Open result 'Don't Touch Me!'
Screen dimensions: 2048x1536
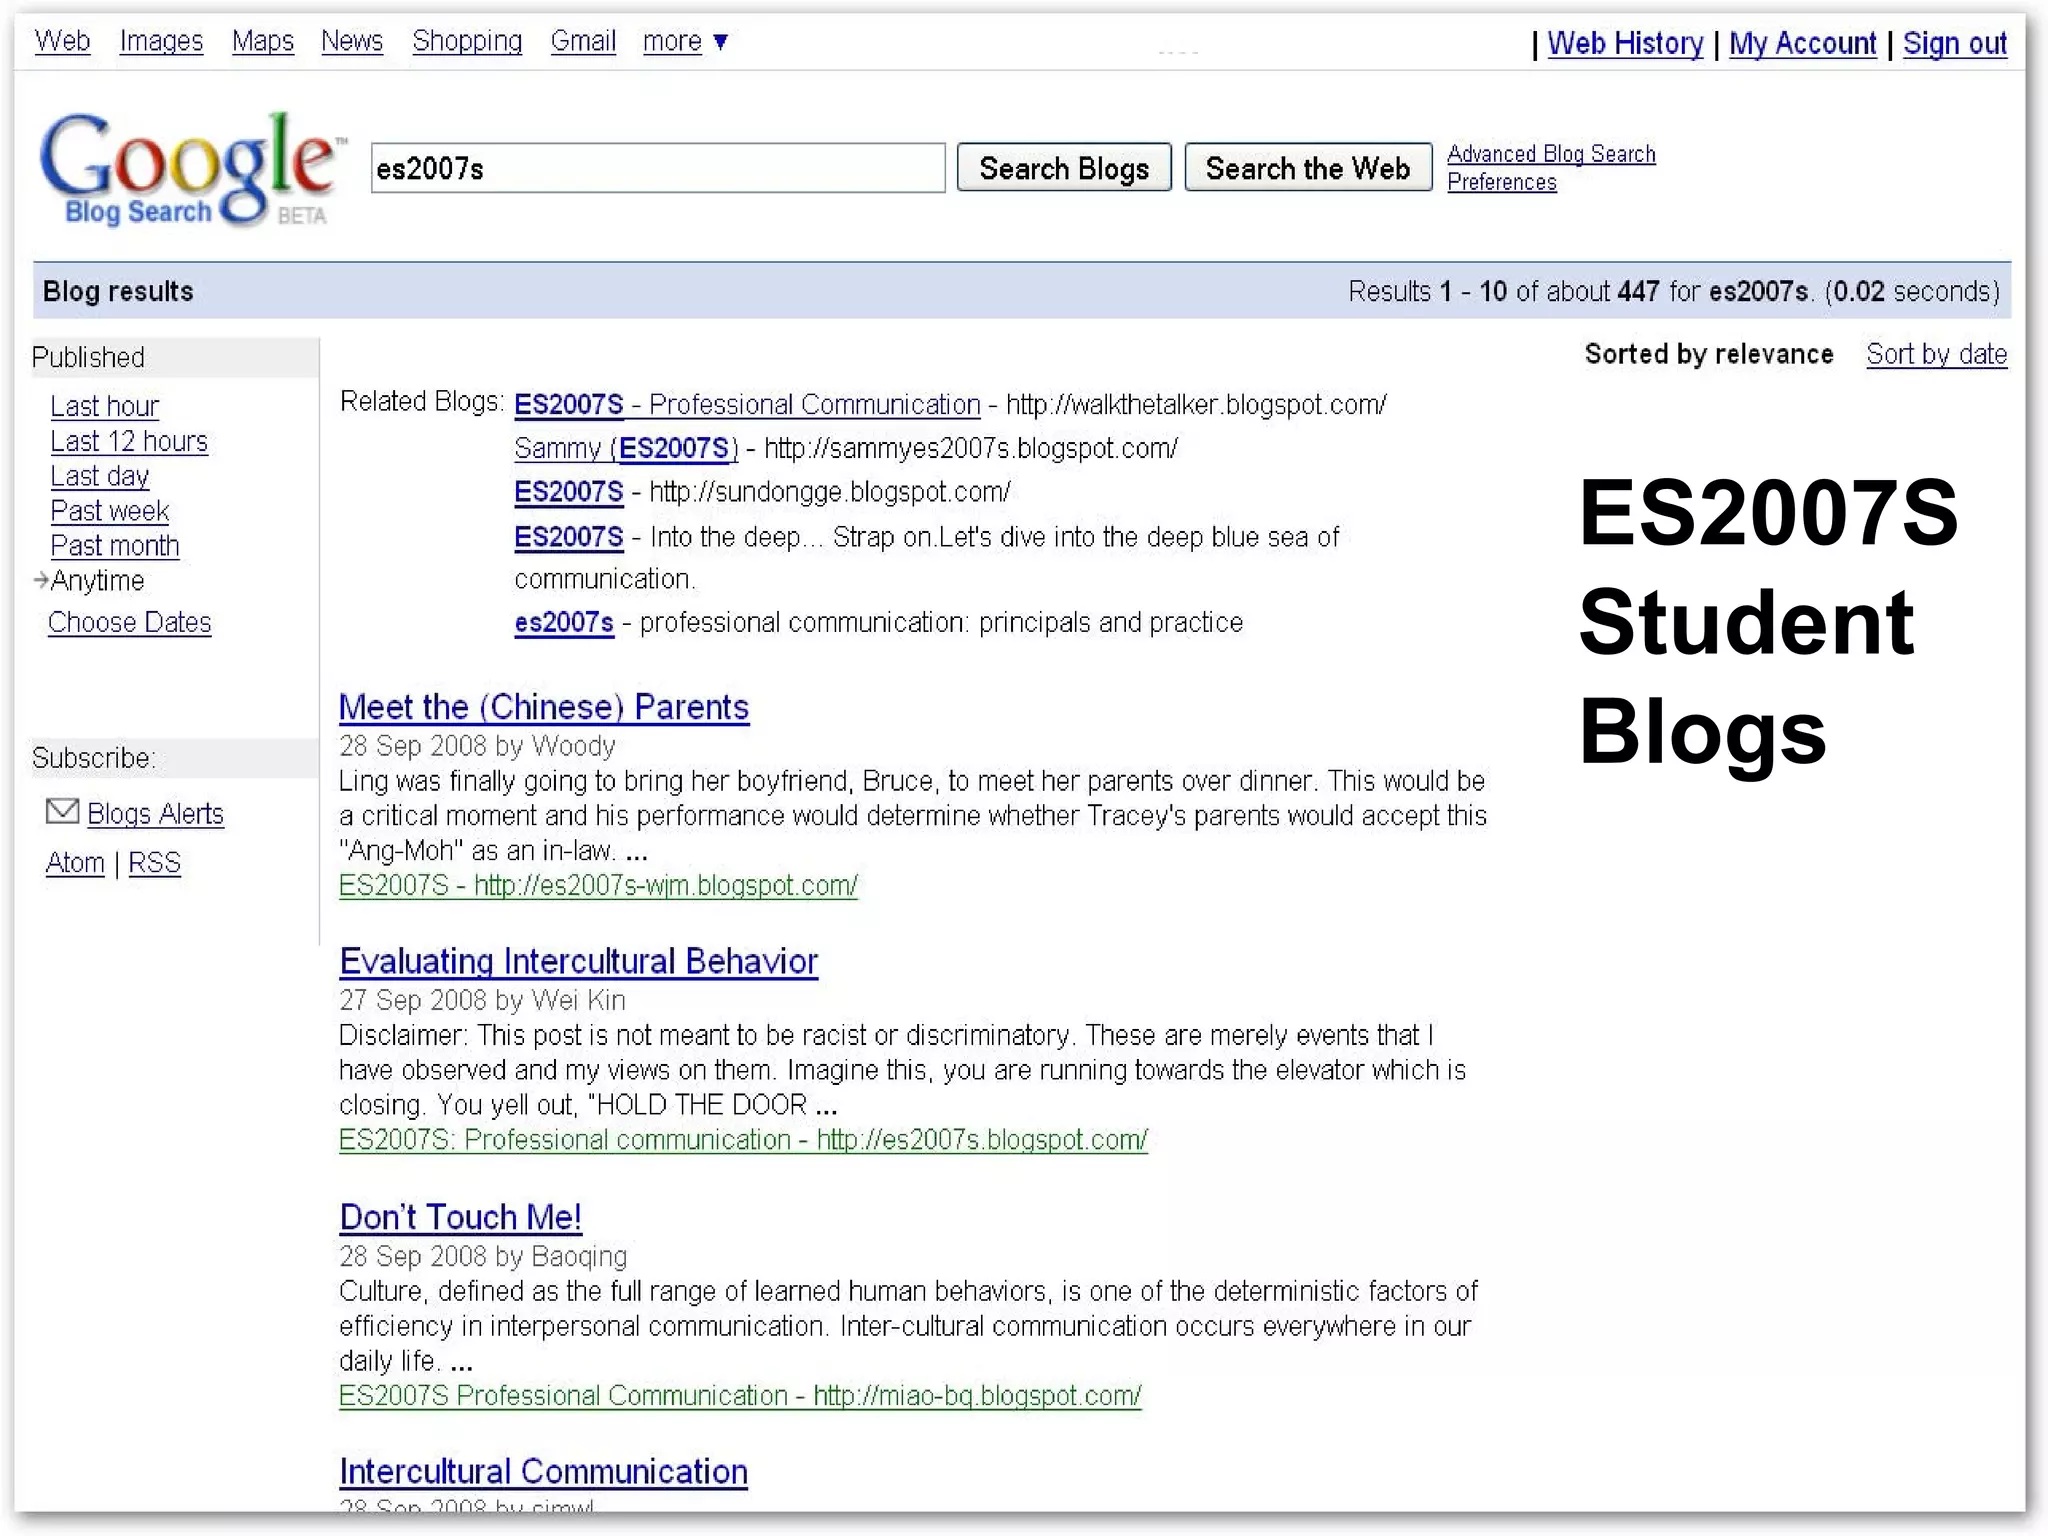[x=461, y=1217]
